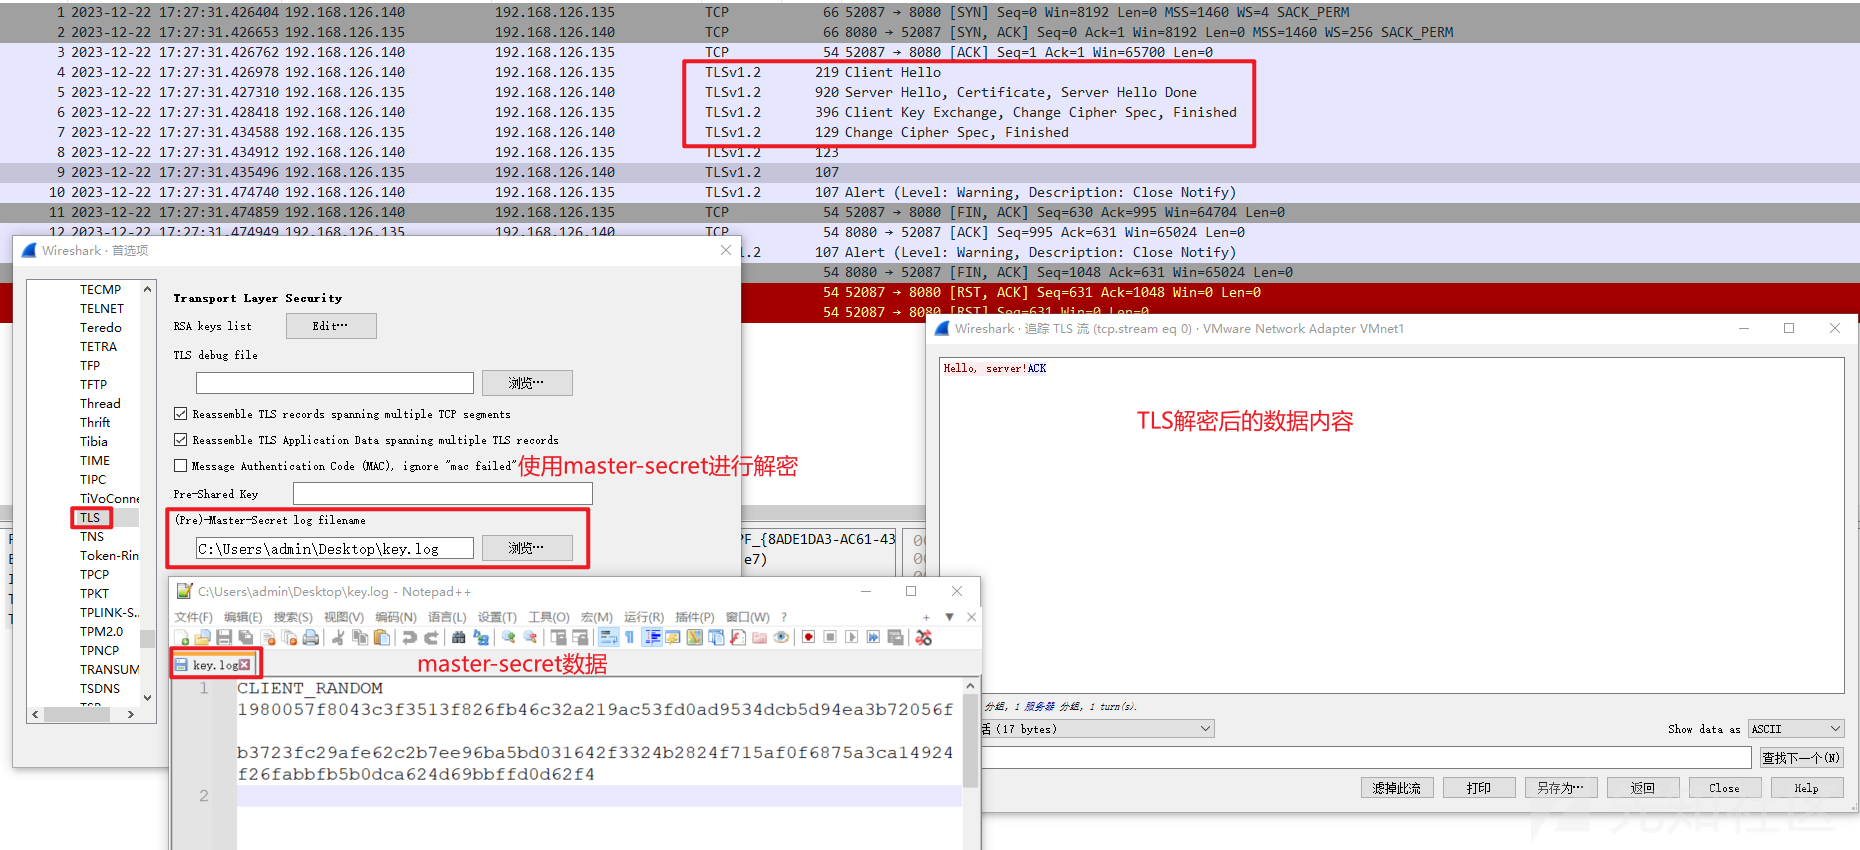Click the Stop Recording macro icon
Screen dimensions: 1860x850
830,637
